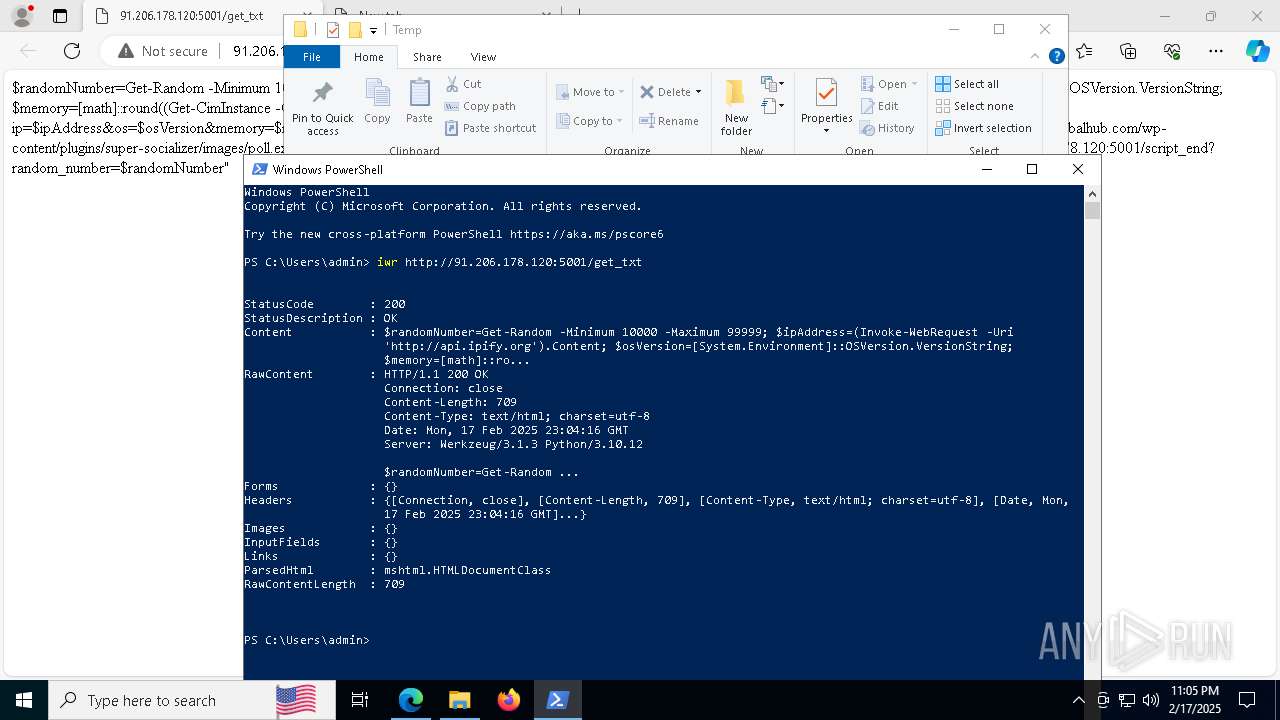
Task: Collapse the Explorer ribbon with chevron
Action: [1035, 57]
